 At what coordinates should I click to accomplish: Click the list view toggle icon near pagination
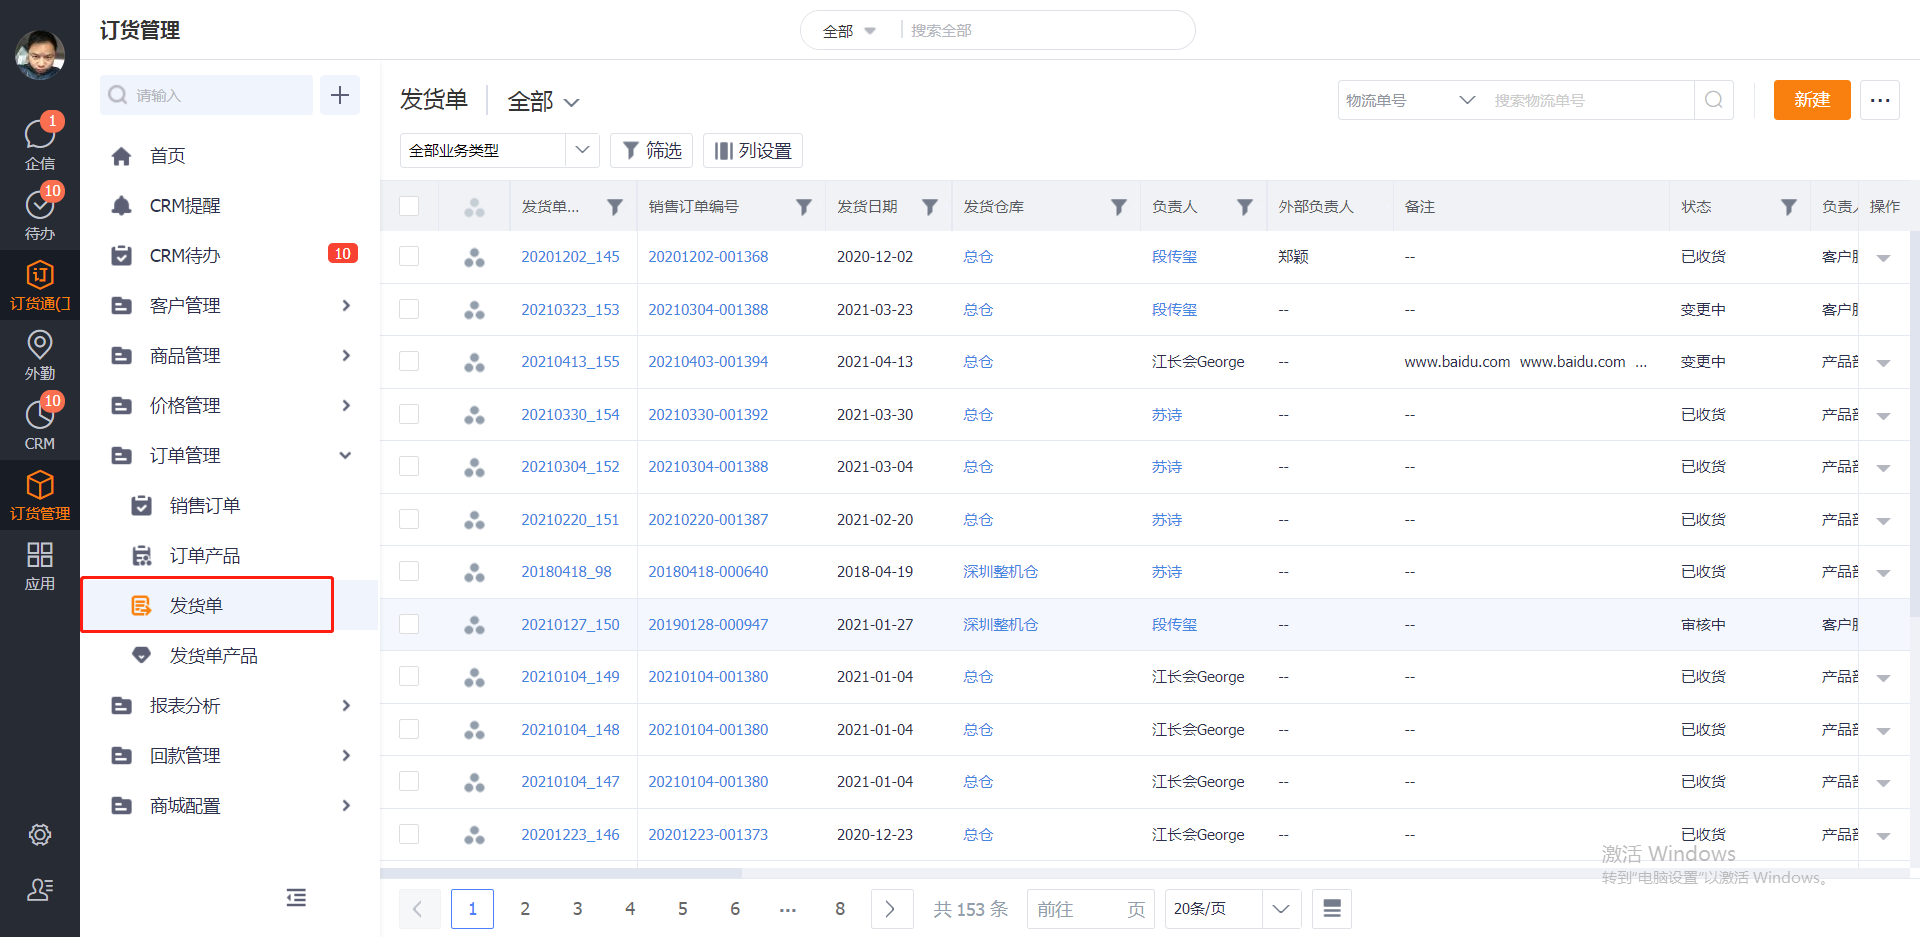1332,908
